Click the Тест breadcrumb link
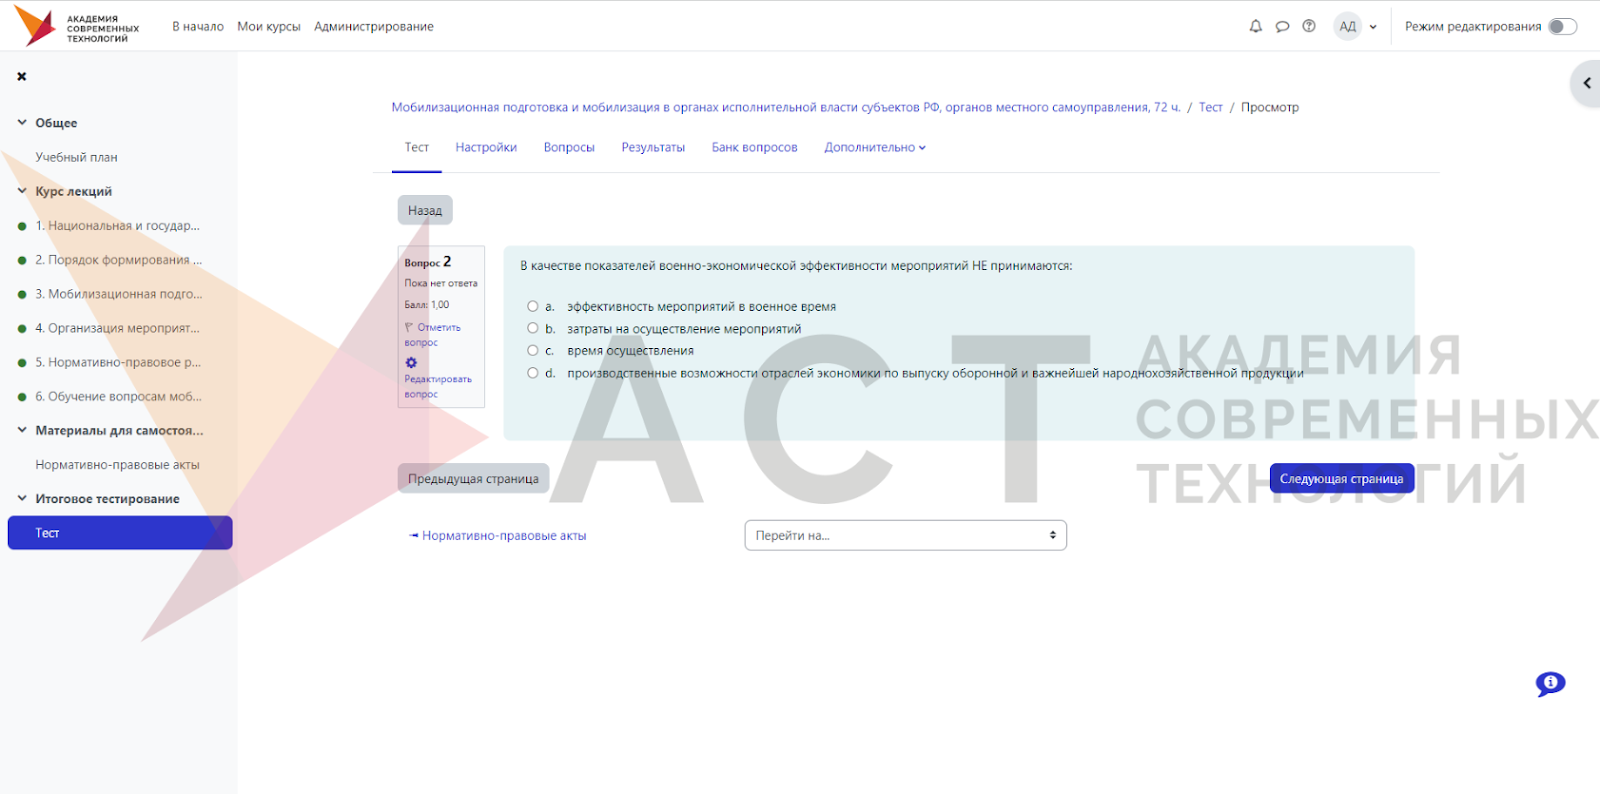This screenshot has width=1600, height=794. (1211, 107)
